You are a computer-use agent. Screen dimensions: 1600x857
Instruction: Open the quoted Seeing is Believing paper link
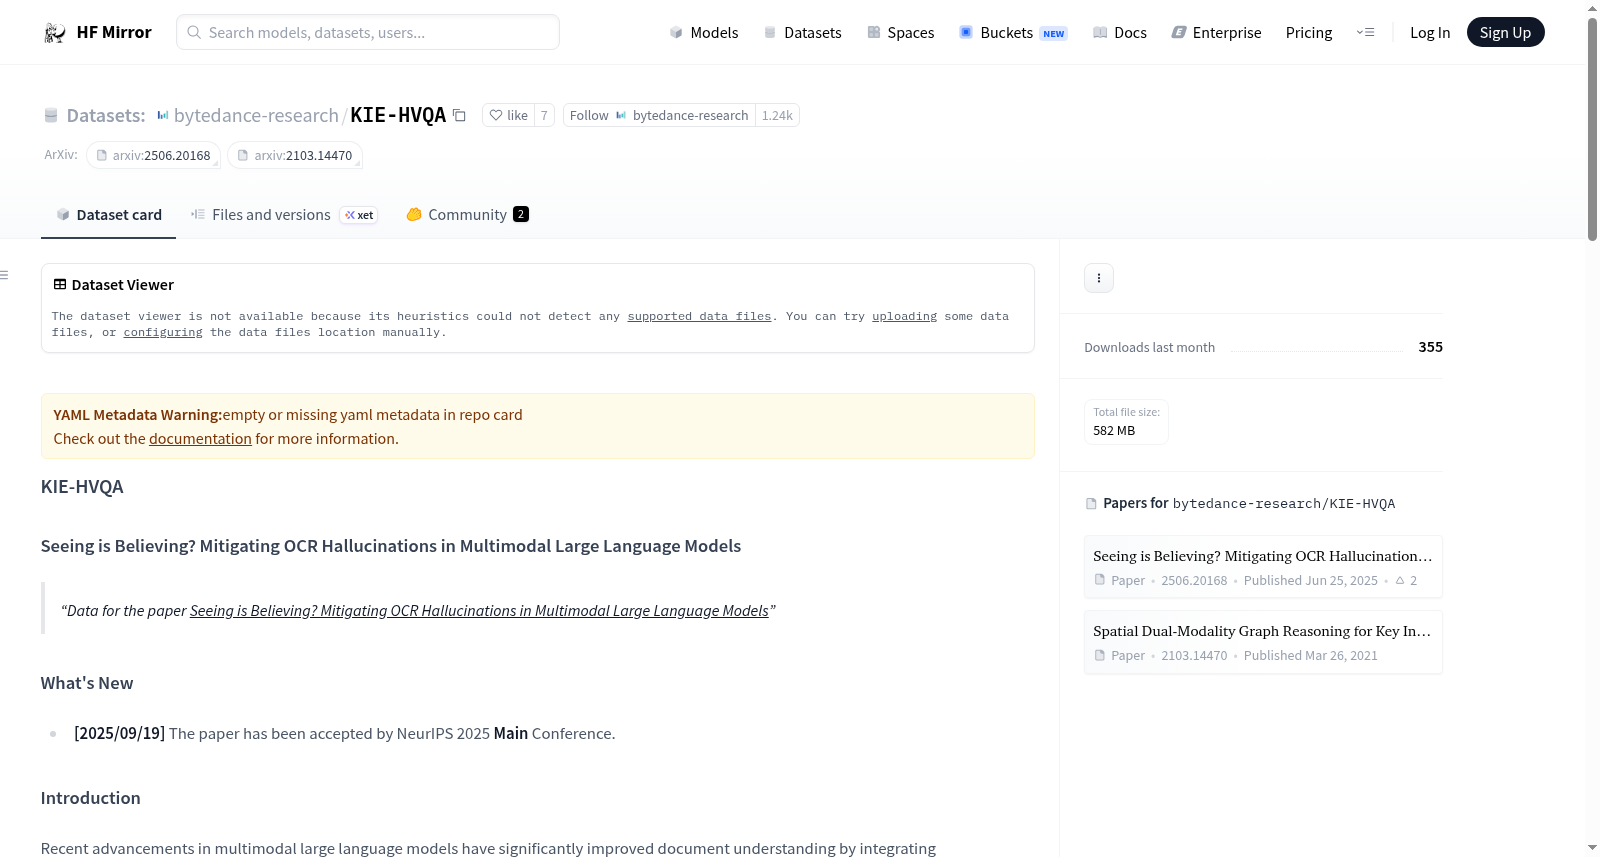479,611
